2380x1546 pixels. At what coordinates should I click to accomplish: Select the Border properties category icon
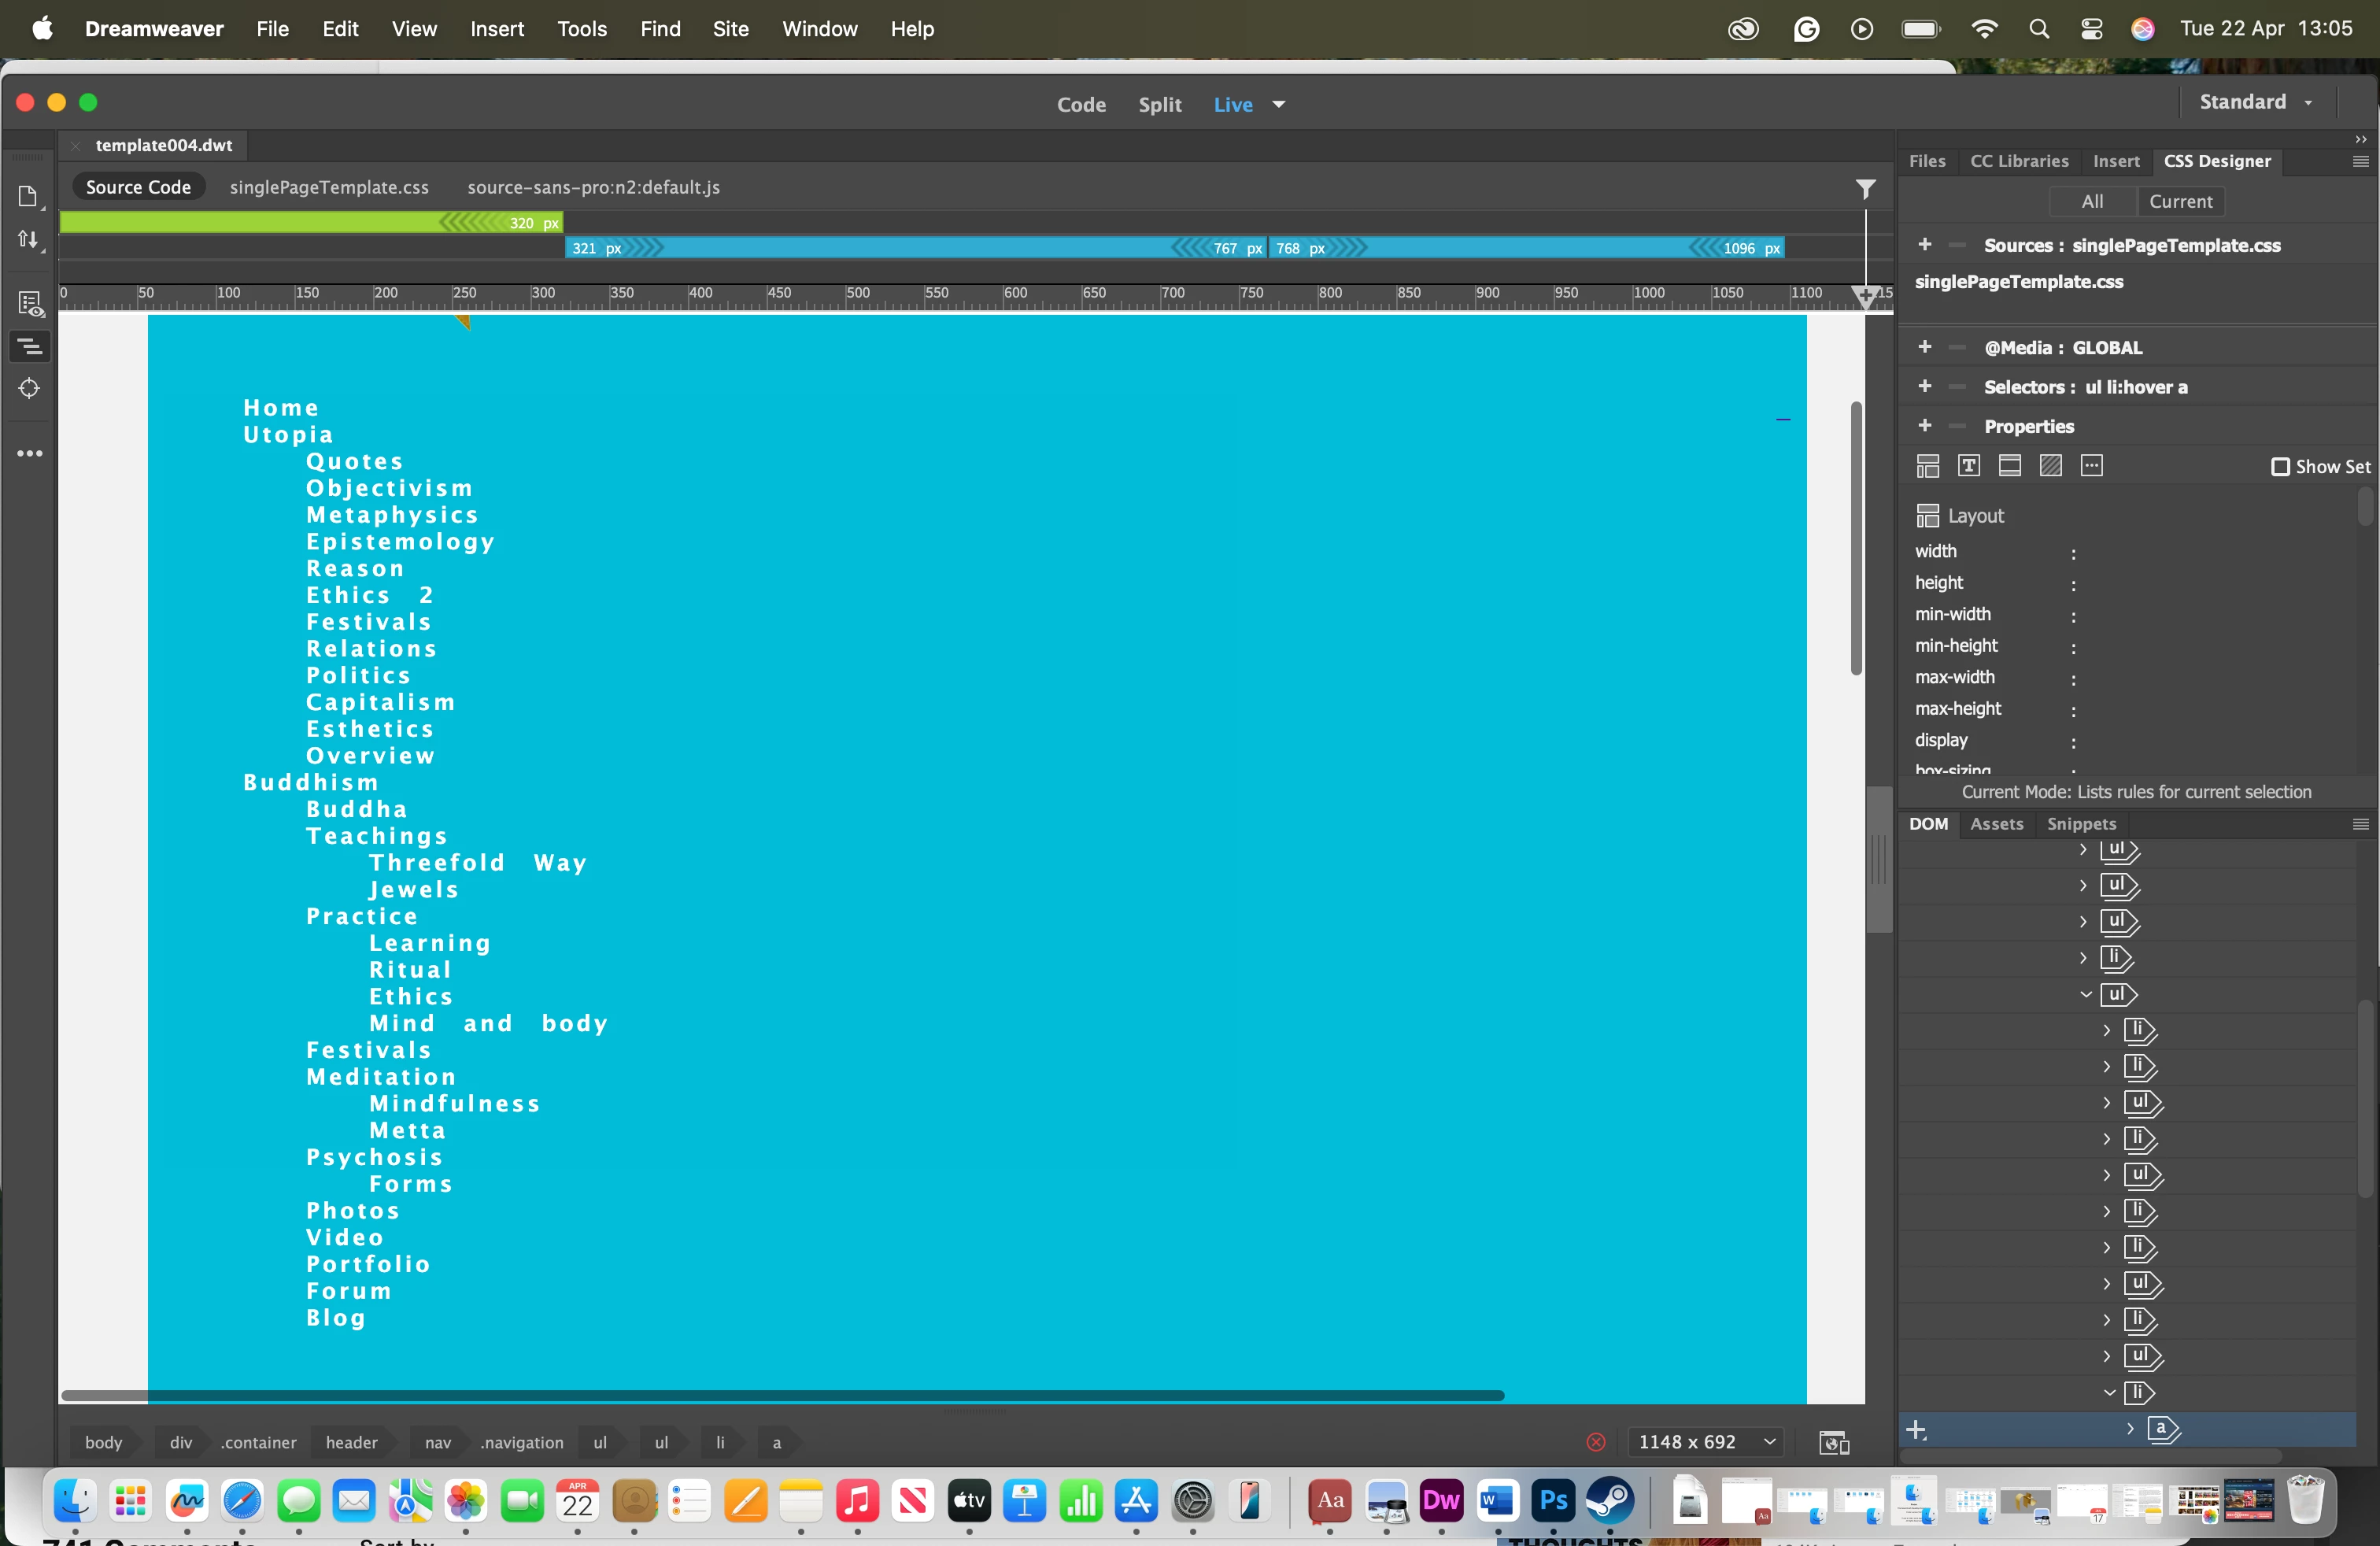[2009, 465]
